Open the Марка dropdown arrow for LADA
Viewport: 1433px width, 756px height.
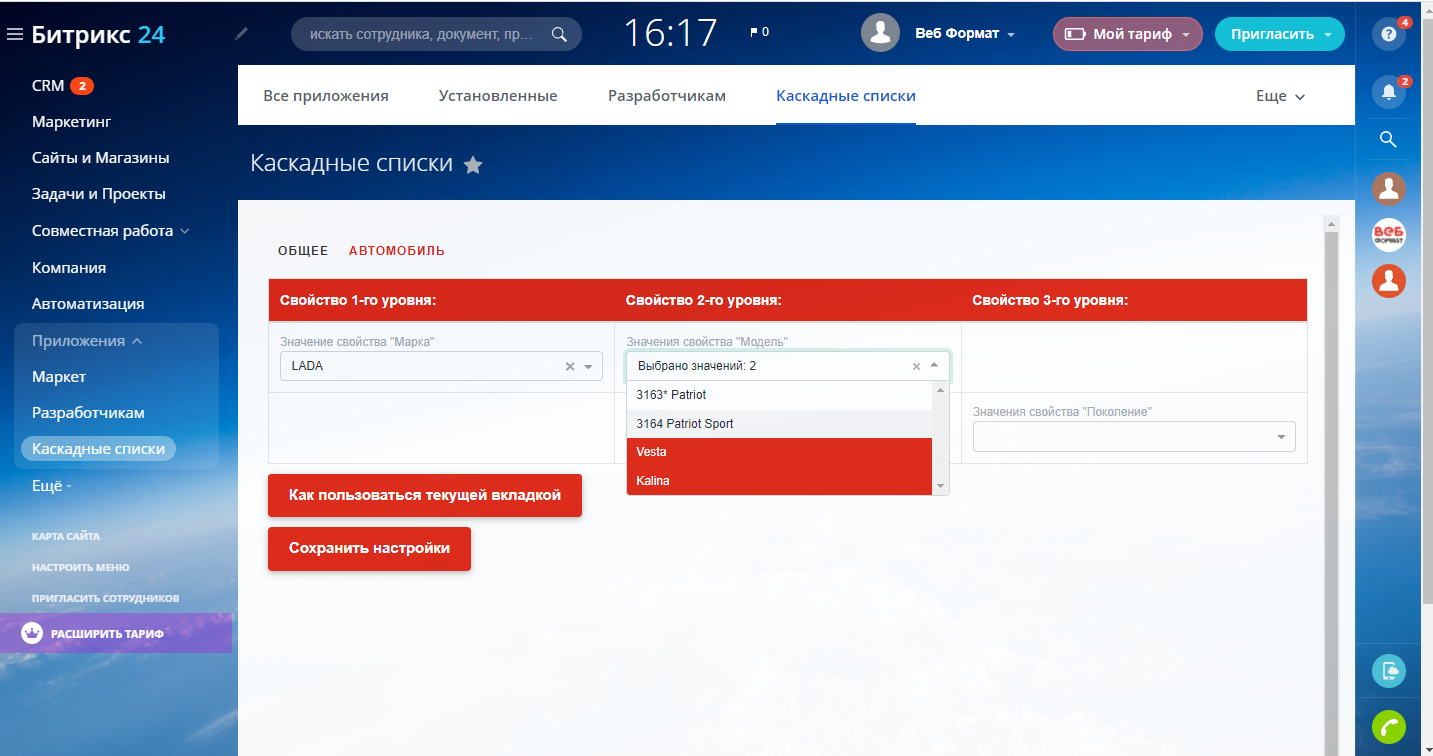[588, 366]
